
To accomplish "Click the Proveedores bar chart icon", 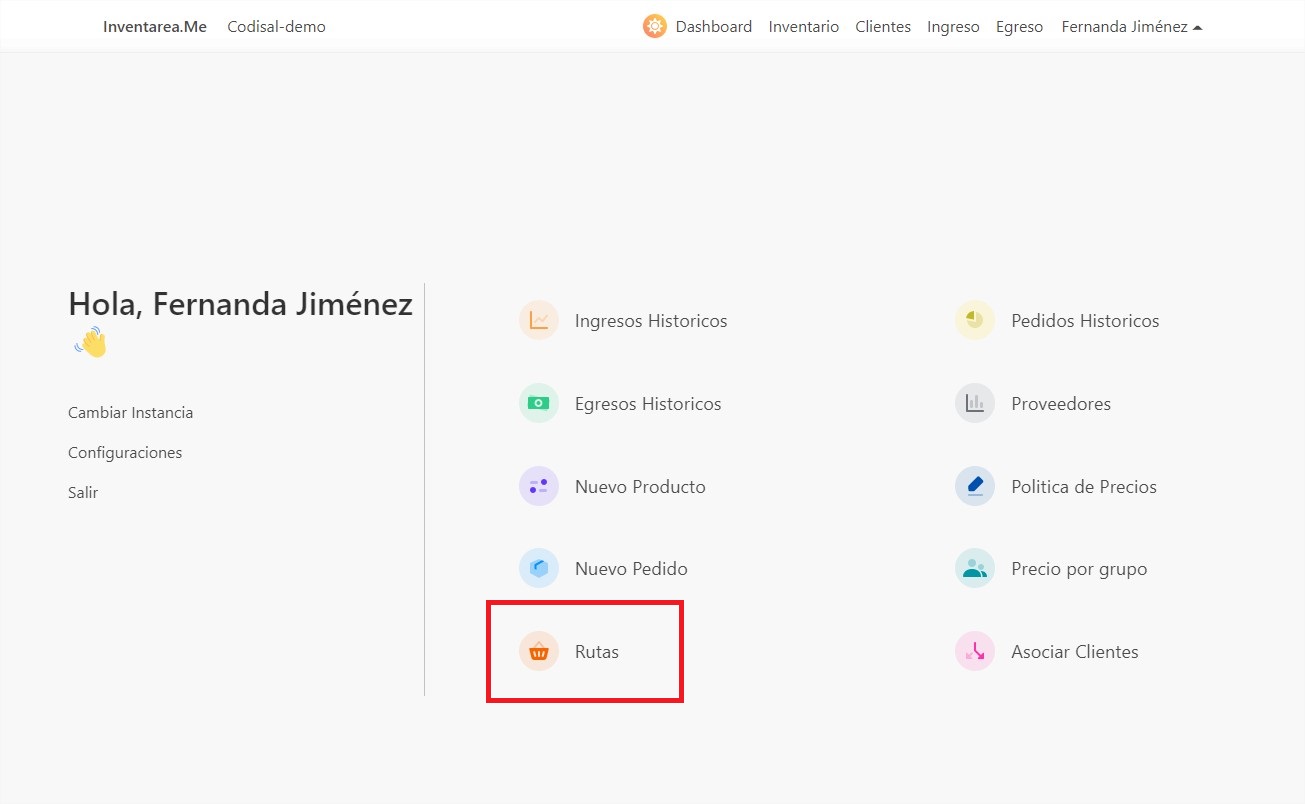I will tap(974, 403).
